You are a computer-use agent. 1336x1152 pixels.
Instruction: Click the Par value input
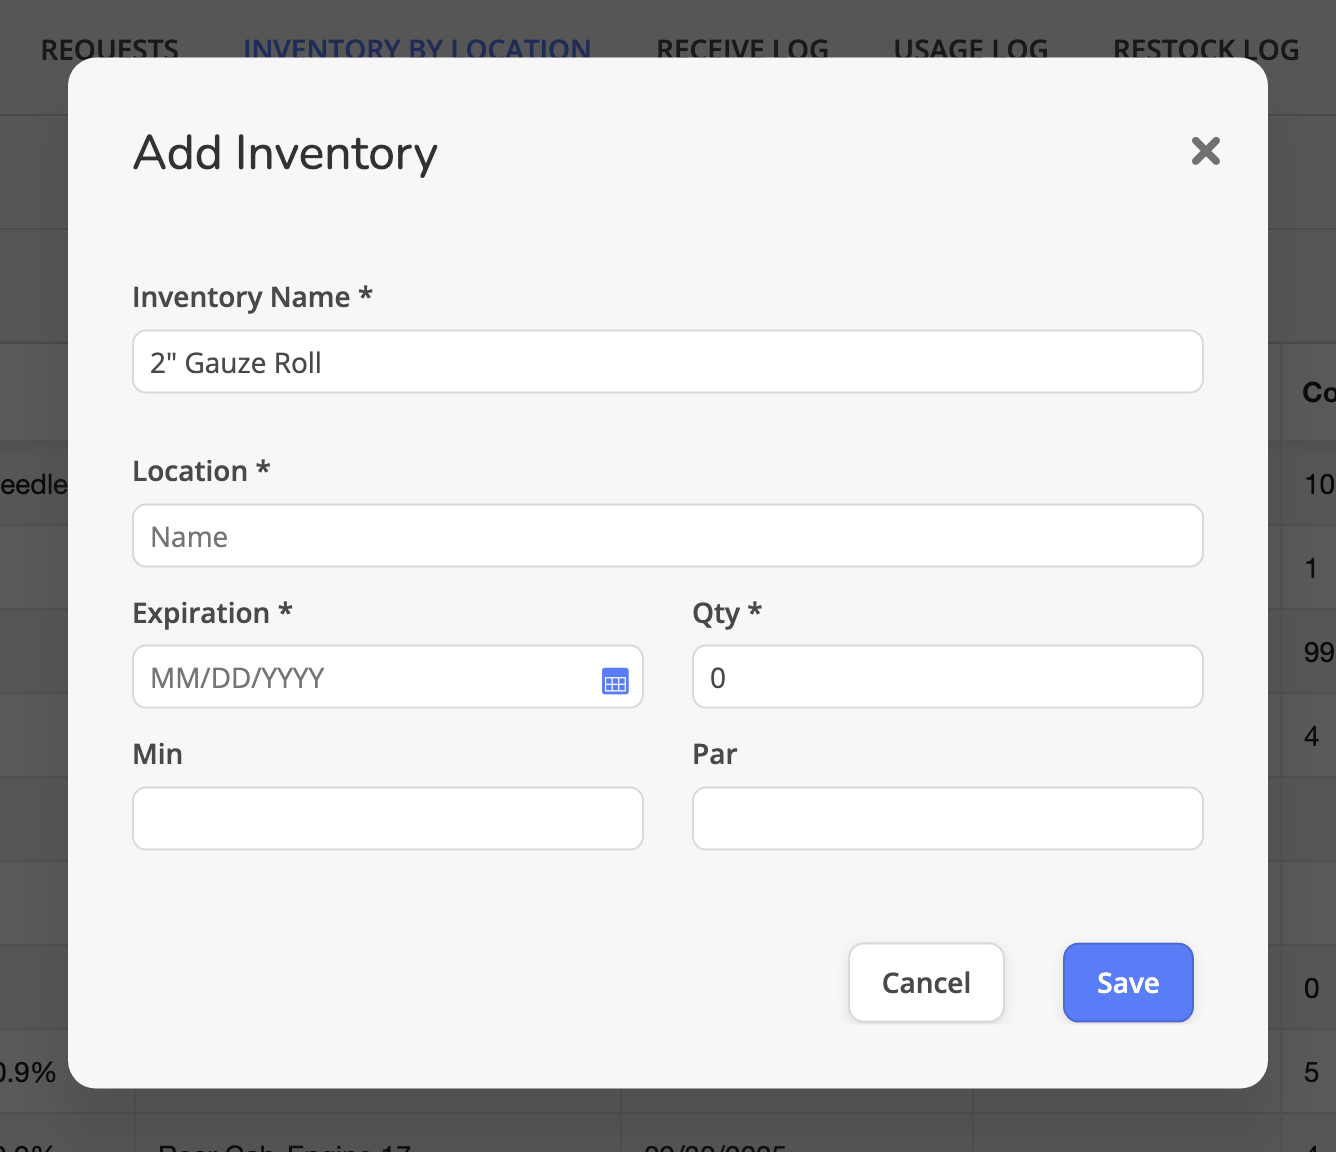946,818
